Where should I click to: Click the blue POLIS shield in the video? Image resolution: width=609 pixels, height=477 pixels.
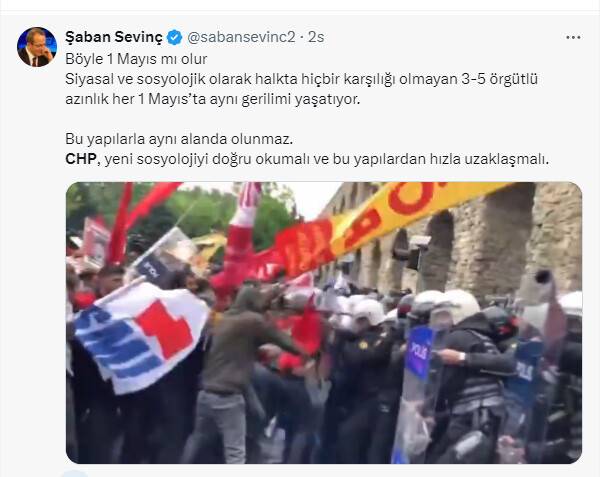point(419,353)
